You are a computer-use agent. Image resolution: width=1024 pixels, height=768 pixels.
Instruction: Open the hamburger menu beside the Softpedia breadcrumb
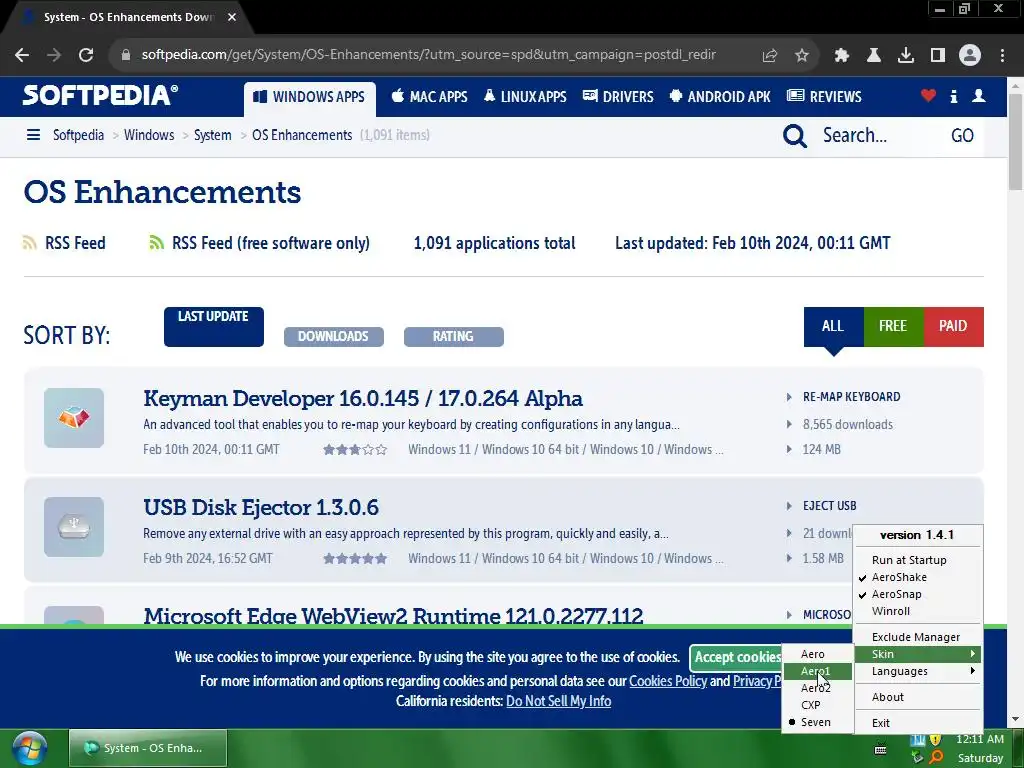coord(33,135)
